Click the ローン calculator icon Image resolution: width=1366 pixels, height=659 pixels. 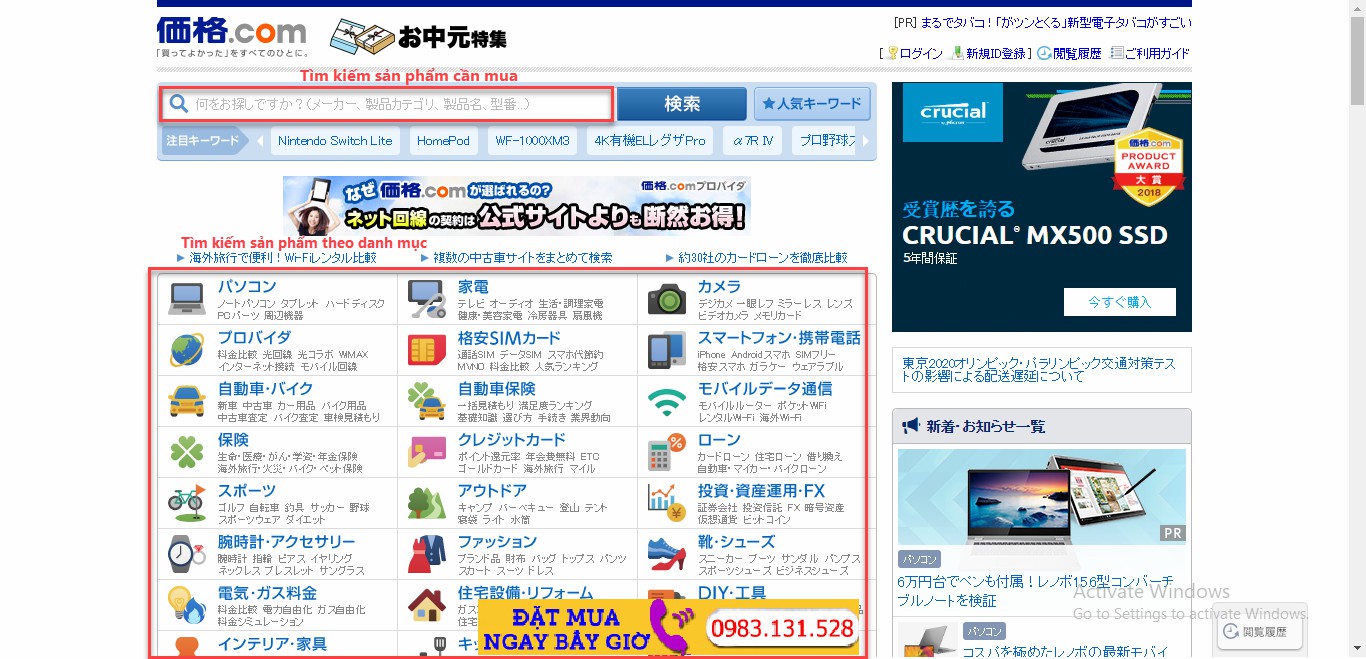pyautogui.click(x=667, y=452)
